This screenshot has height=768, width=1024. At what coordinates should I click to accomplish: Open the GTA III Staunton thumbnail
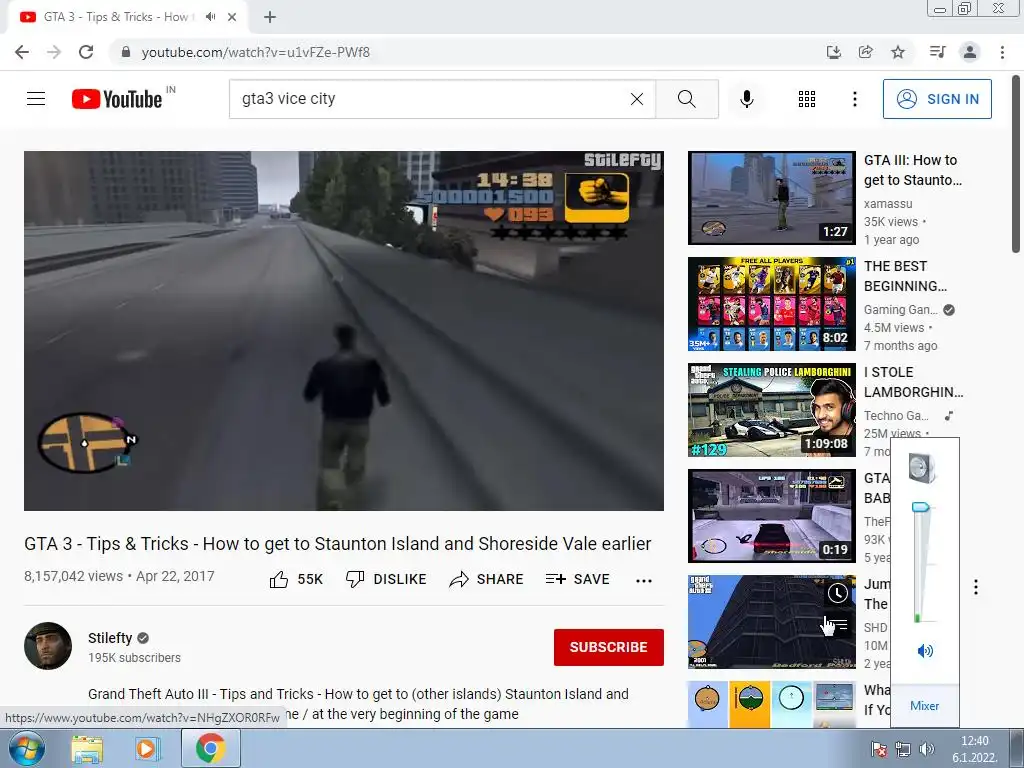click(x=771, y=198)
